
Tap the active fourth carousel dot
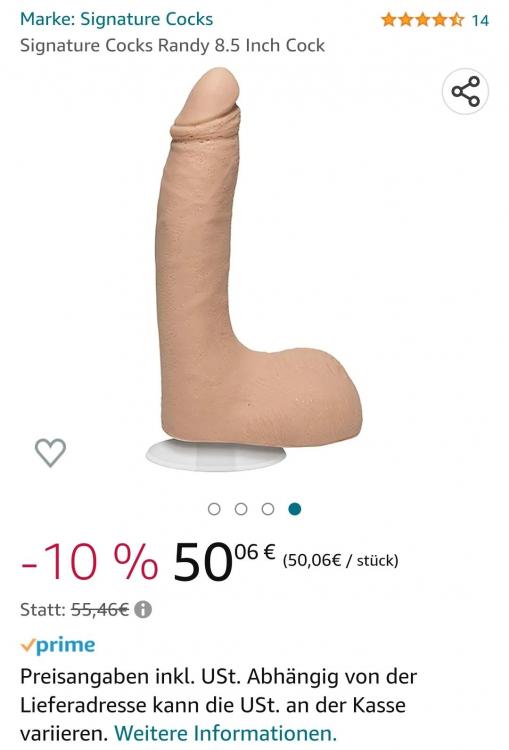pos(295,509)
